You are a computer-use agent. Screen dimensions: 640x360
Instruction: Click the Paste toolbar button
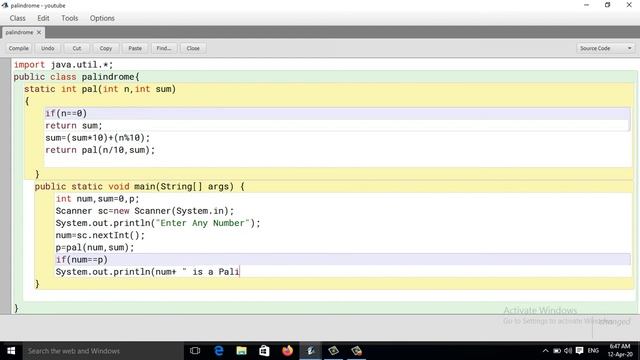point(135,48)
